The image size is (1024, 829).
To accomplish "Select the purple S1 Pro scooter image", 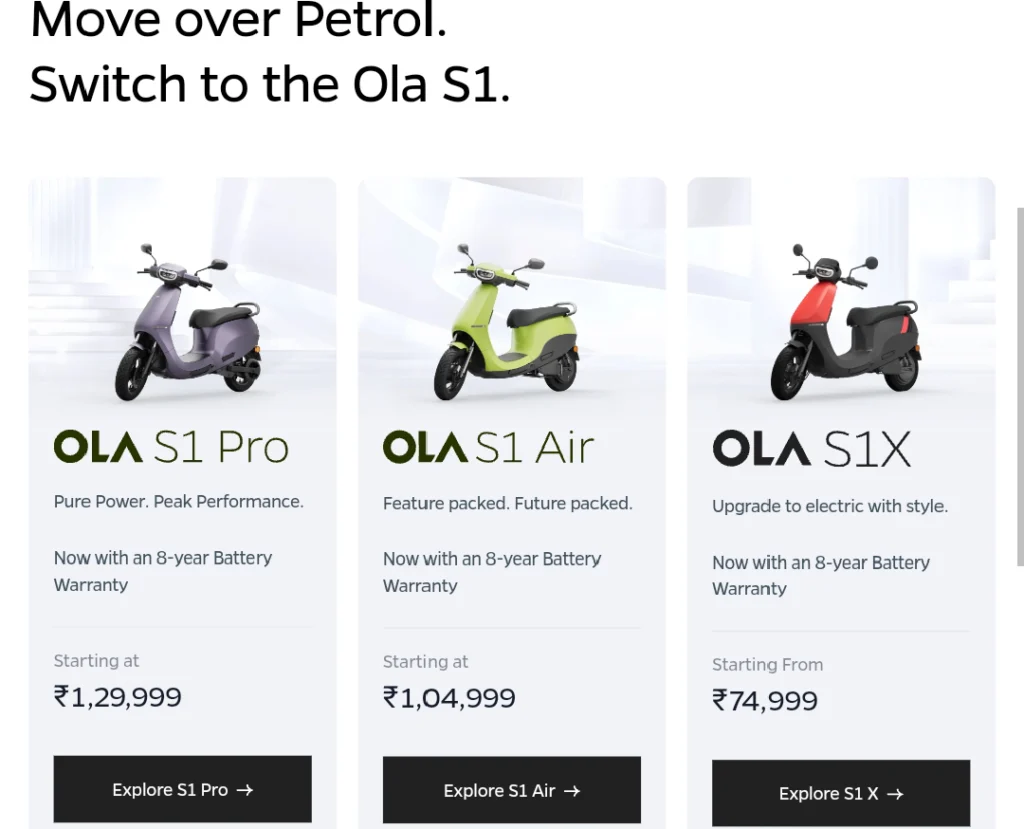I will pyautogui.click(x=188, y=322).
